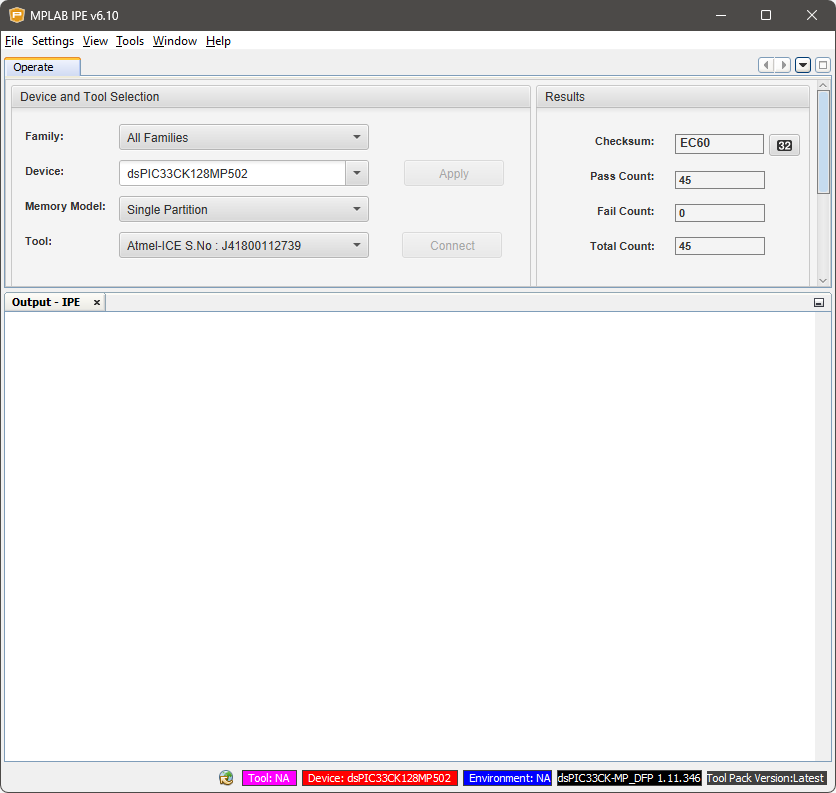The width and height of the screenshot is (836, 793).
Task: Open the Family dropdown
Action: tap(244, 138)
